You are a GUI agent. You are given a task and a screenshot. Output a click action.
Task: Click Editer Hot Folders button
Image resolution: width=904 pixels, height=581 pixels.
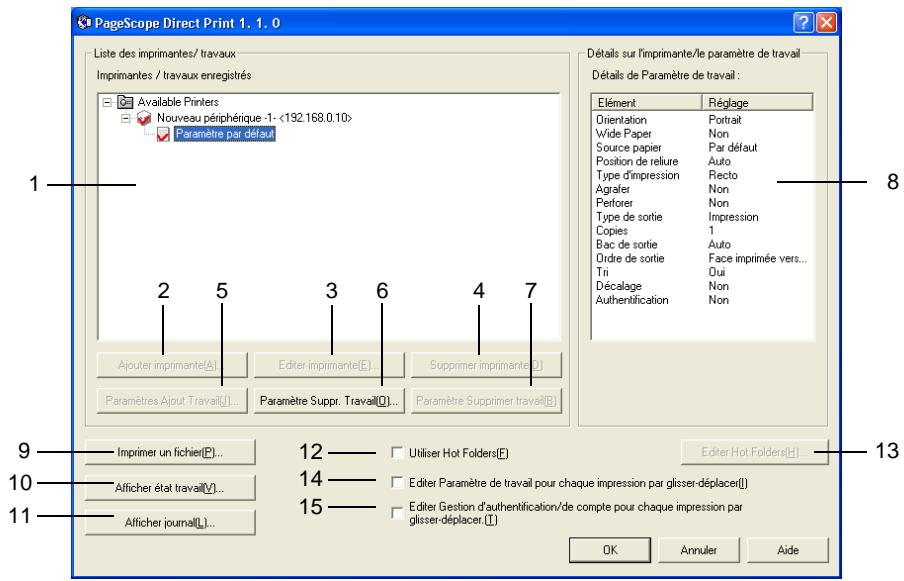(755, 452)
